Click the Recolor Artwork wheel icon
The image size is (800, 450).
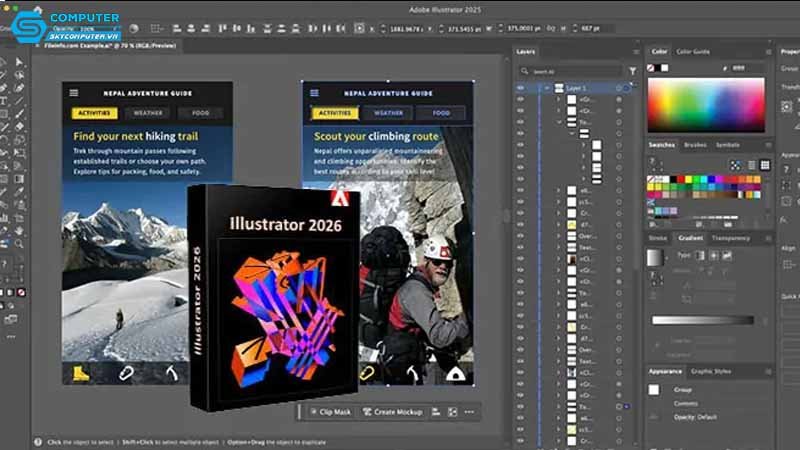pyautogui.click(x=134, y=29)
